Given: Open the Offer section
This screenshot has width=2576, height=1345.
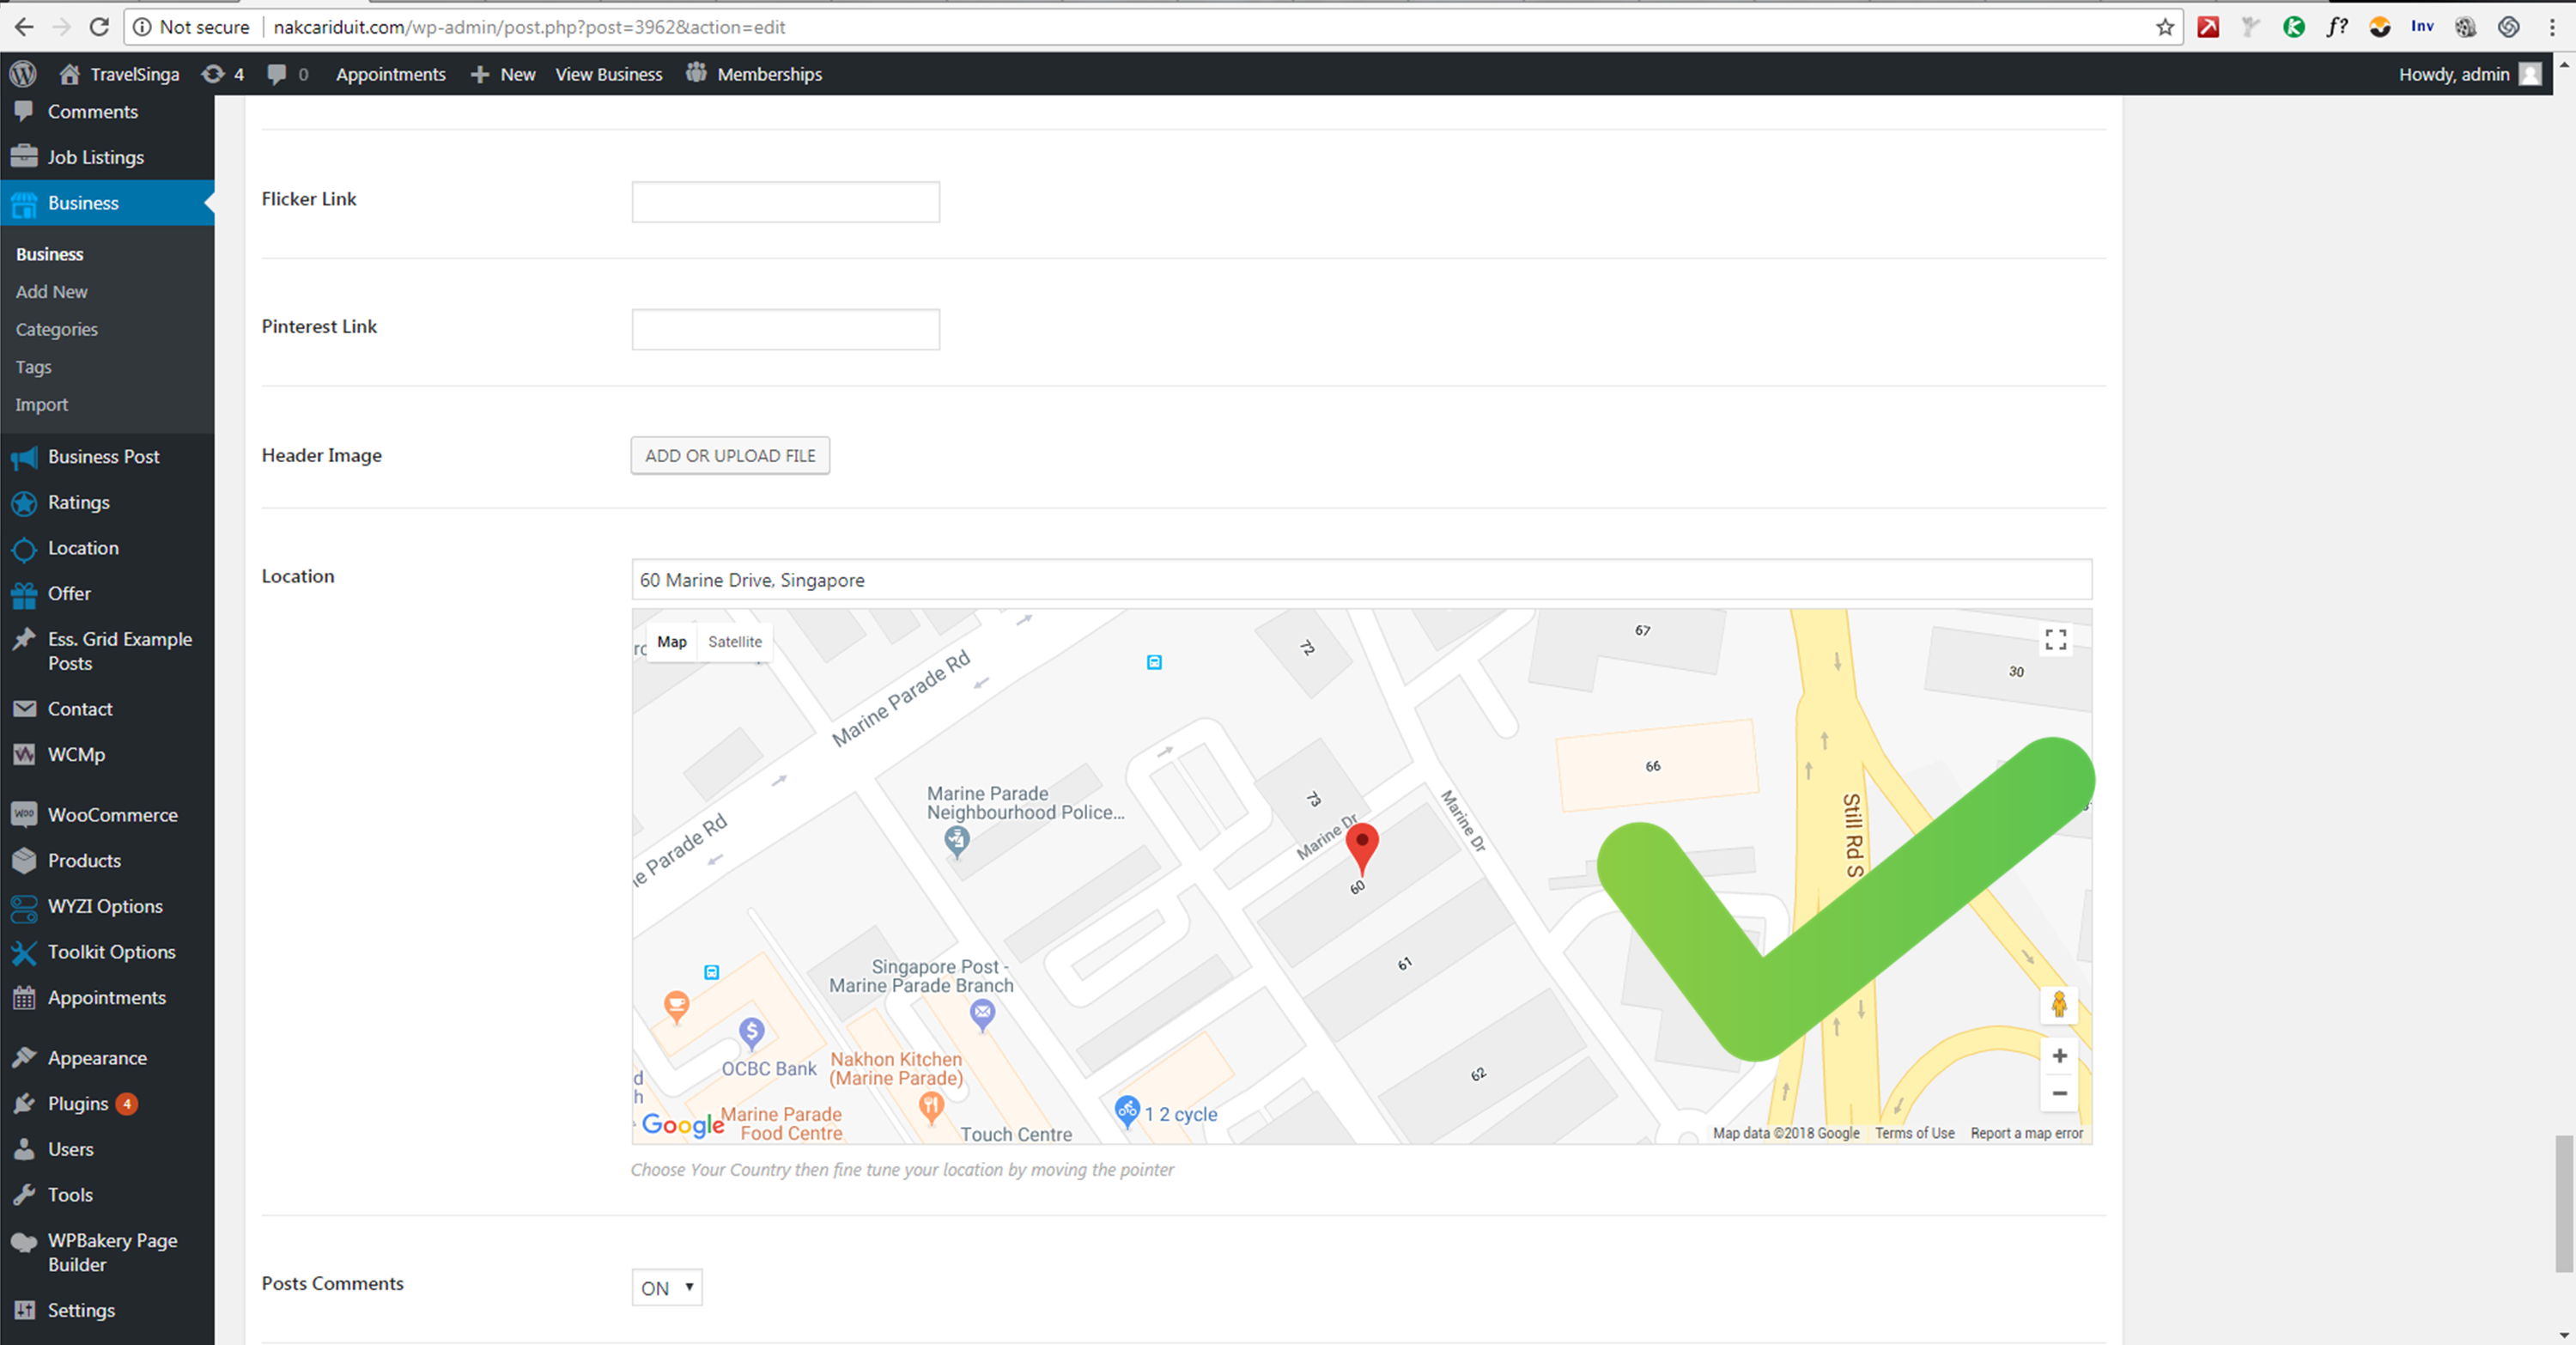Looking at the screenshot, I should click(69, 593).
